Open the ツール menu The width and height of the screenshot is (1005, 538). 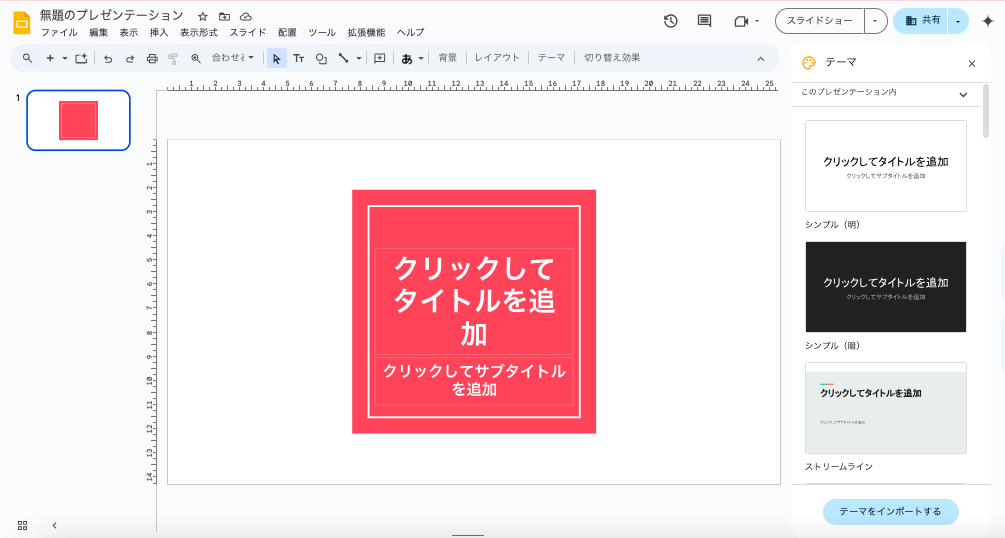(x=322, y=33)
